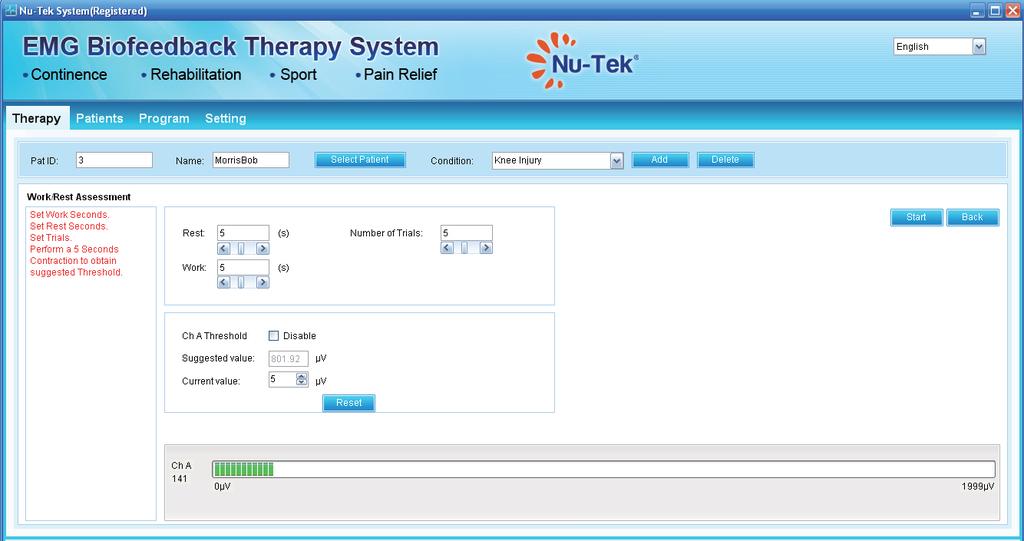Open the Program tab
Image resolution: width=1024 pixels, height=541 pixels.
(164, 118)
